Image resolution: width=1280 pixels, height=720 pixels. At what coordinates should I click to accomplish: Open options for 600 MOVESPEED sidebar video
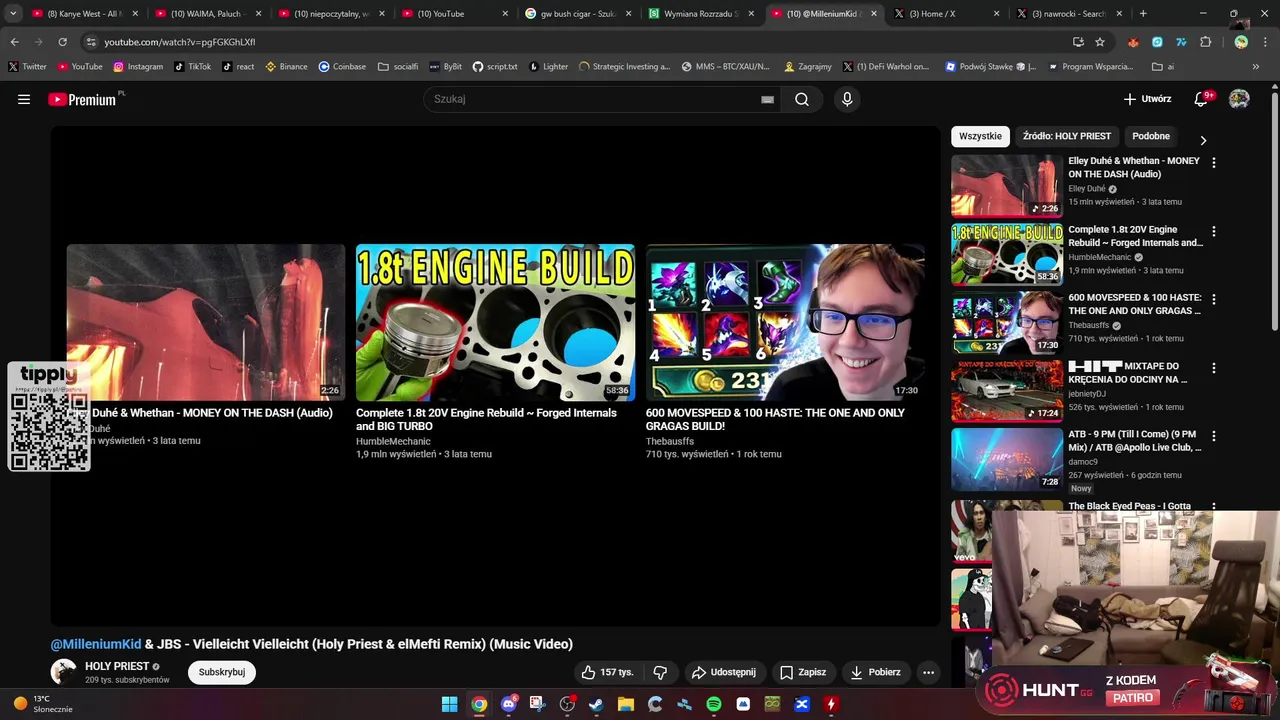tap(1214, 299)
